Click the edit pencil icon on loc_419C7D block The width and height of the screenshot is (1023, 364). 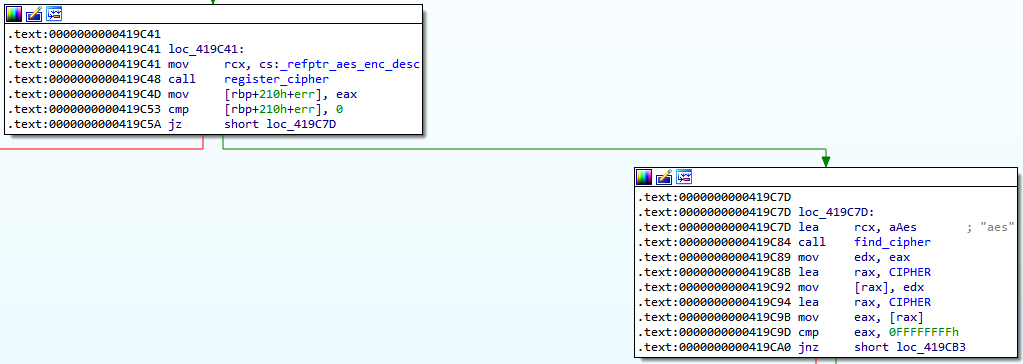pos(664,176)
